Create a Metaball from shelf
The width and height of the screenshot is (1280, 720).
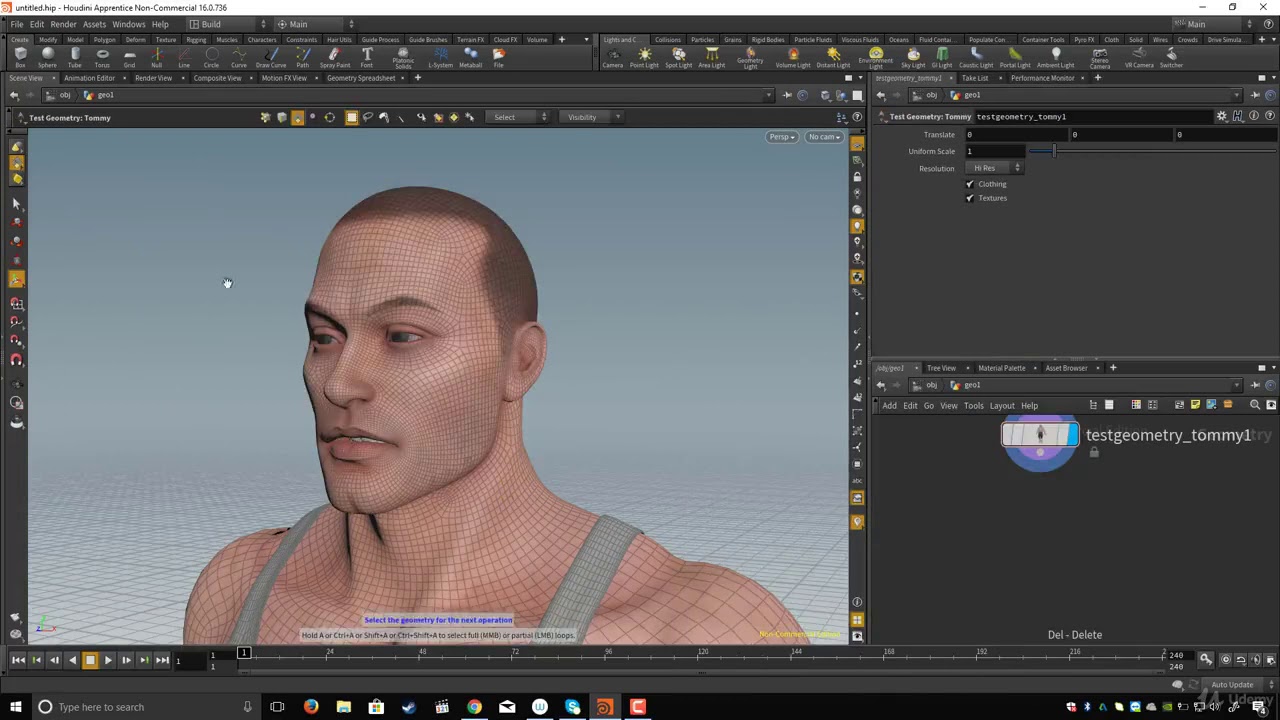(x=470, y=57)
